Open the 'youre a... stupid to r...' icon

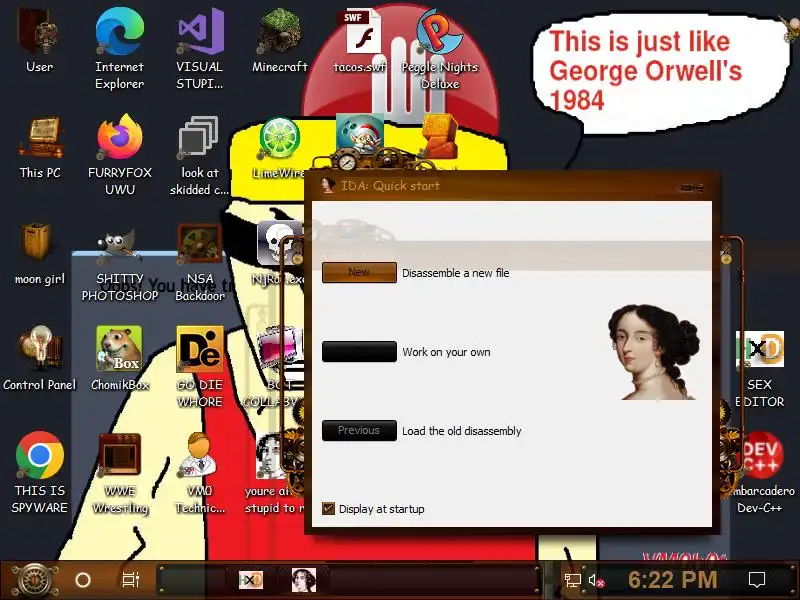(x=274, y=472)
